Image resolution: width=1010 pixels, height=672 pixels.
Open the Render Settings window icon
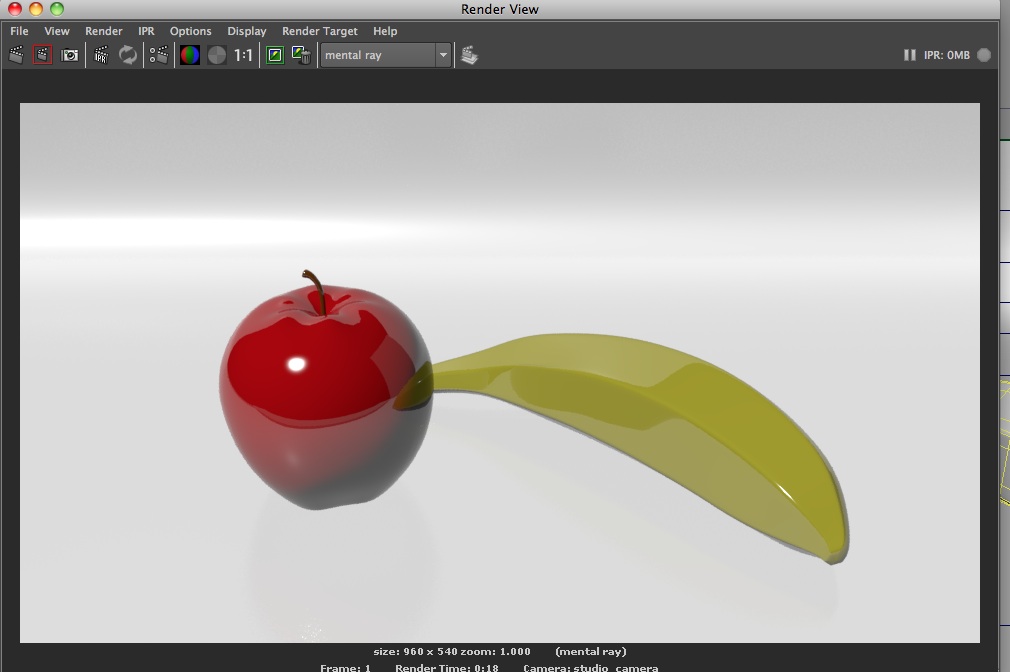pyautogui.click(x=158, y=55)
